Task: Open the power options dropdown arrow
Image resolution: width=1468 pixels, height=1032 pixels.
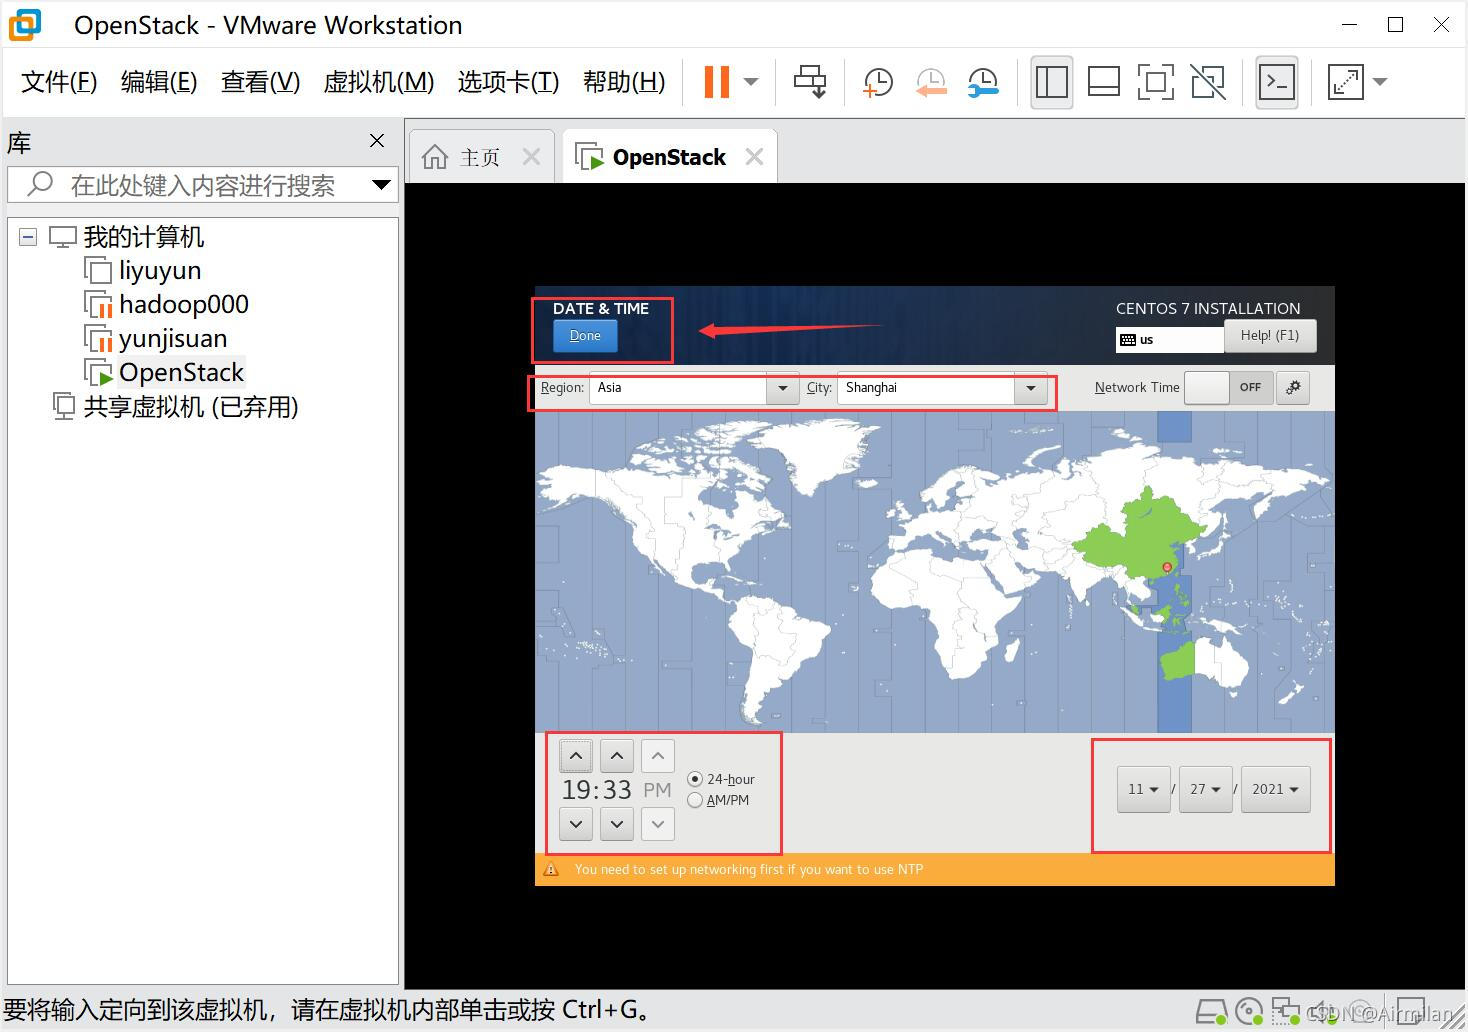Action: (x=752, y=82)
